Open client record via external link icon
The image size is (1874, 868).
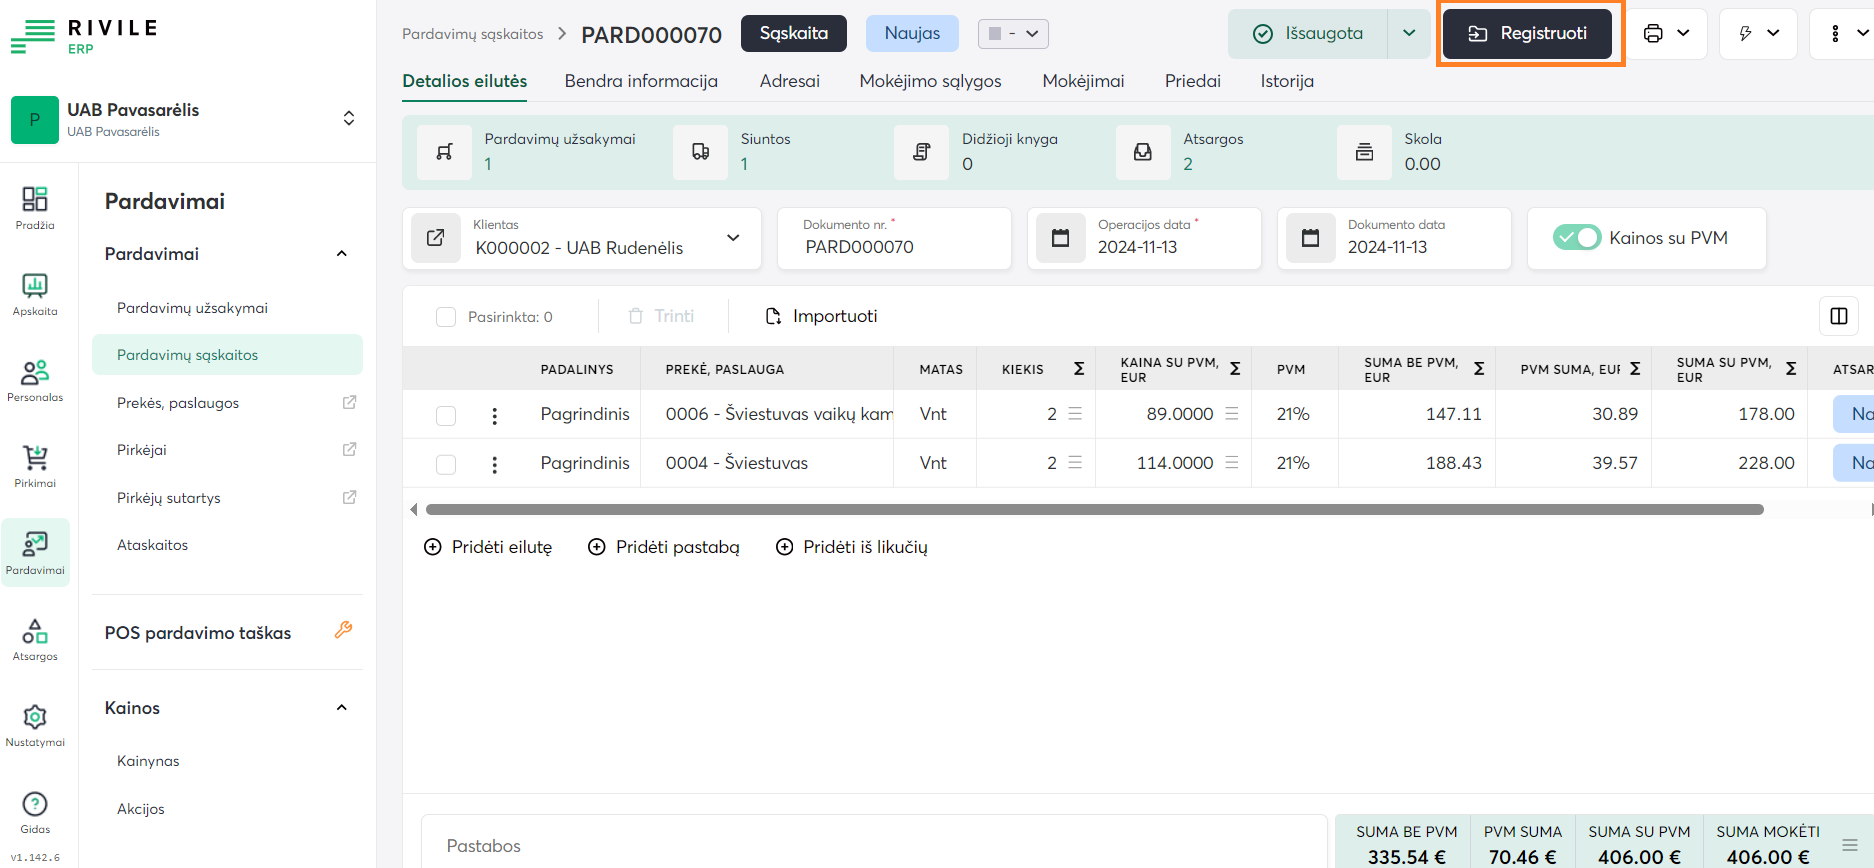[x=436, y=238]
